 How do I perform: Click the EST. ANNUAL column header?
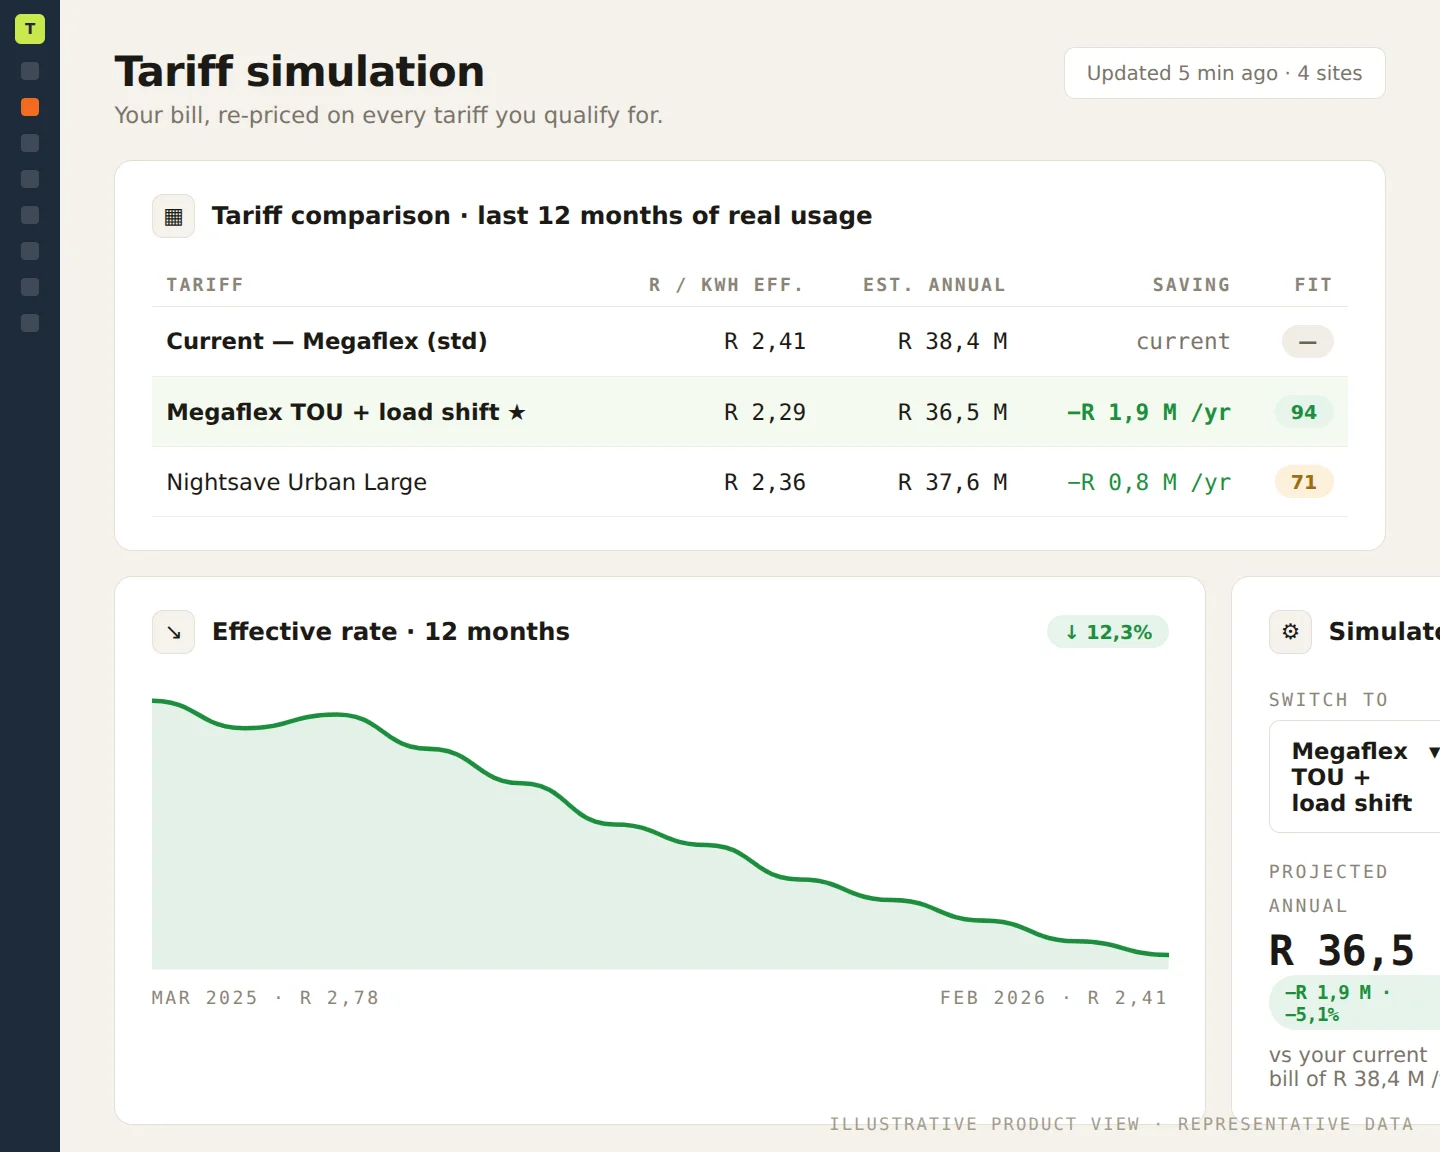click(935, 285)
